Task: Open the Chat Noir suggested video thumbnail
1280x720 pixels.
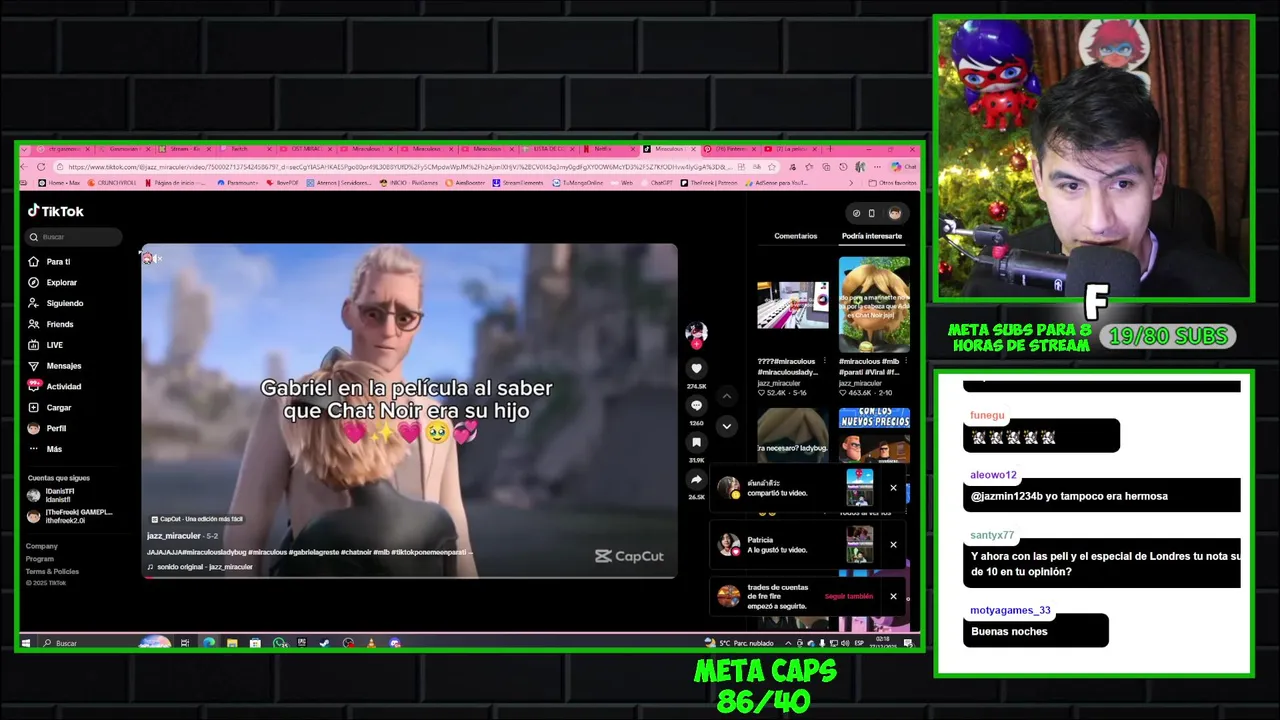Action: [x=874, y=304]
